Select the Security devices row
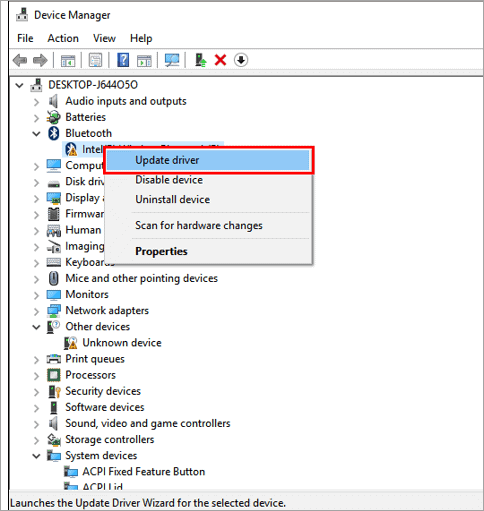The image size is (484, 511). (x=103, y=391)
